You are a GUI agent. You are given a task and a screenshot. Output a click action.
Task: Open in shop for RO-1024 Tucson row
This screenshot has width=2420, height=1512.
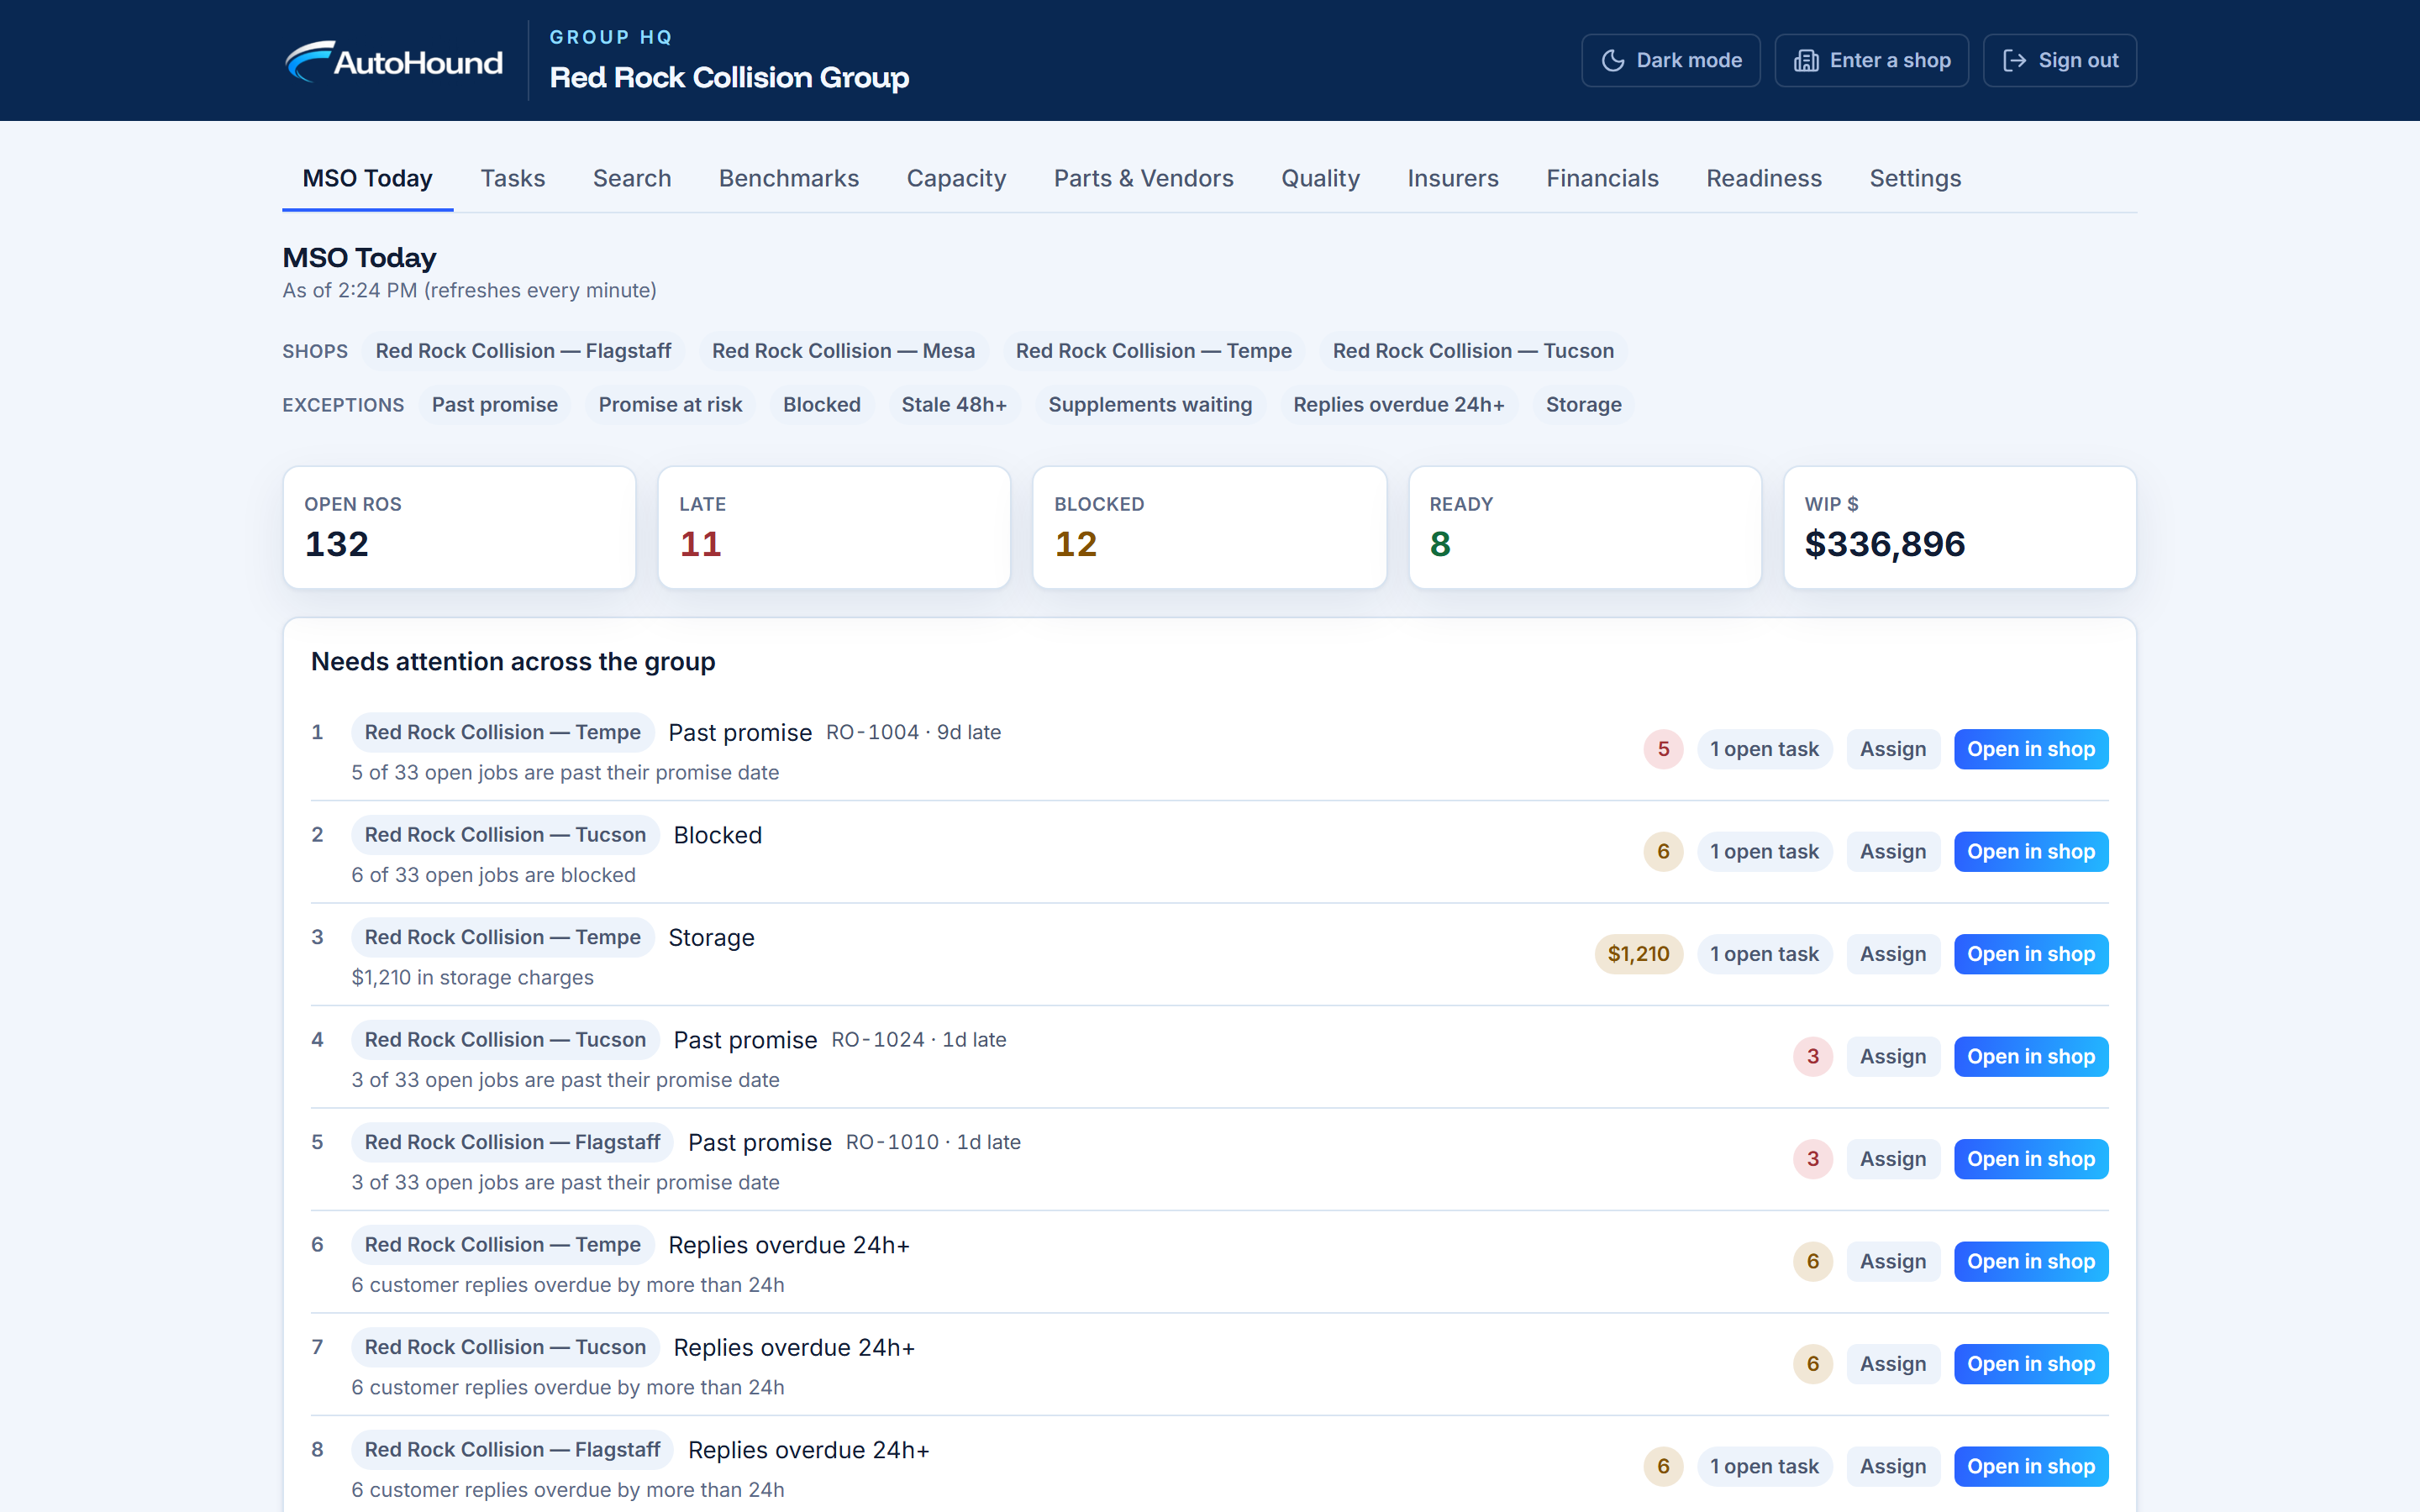(2030, 1057)
